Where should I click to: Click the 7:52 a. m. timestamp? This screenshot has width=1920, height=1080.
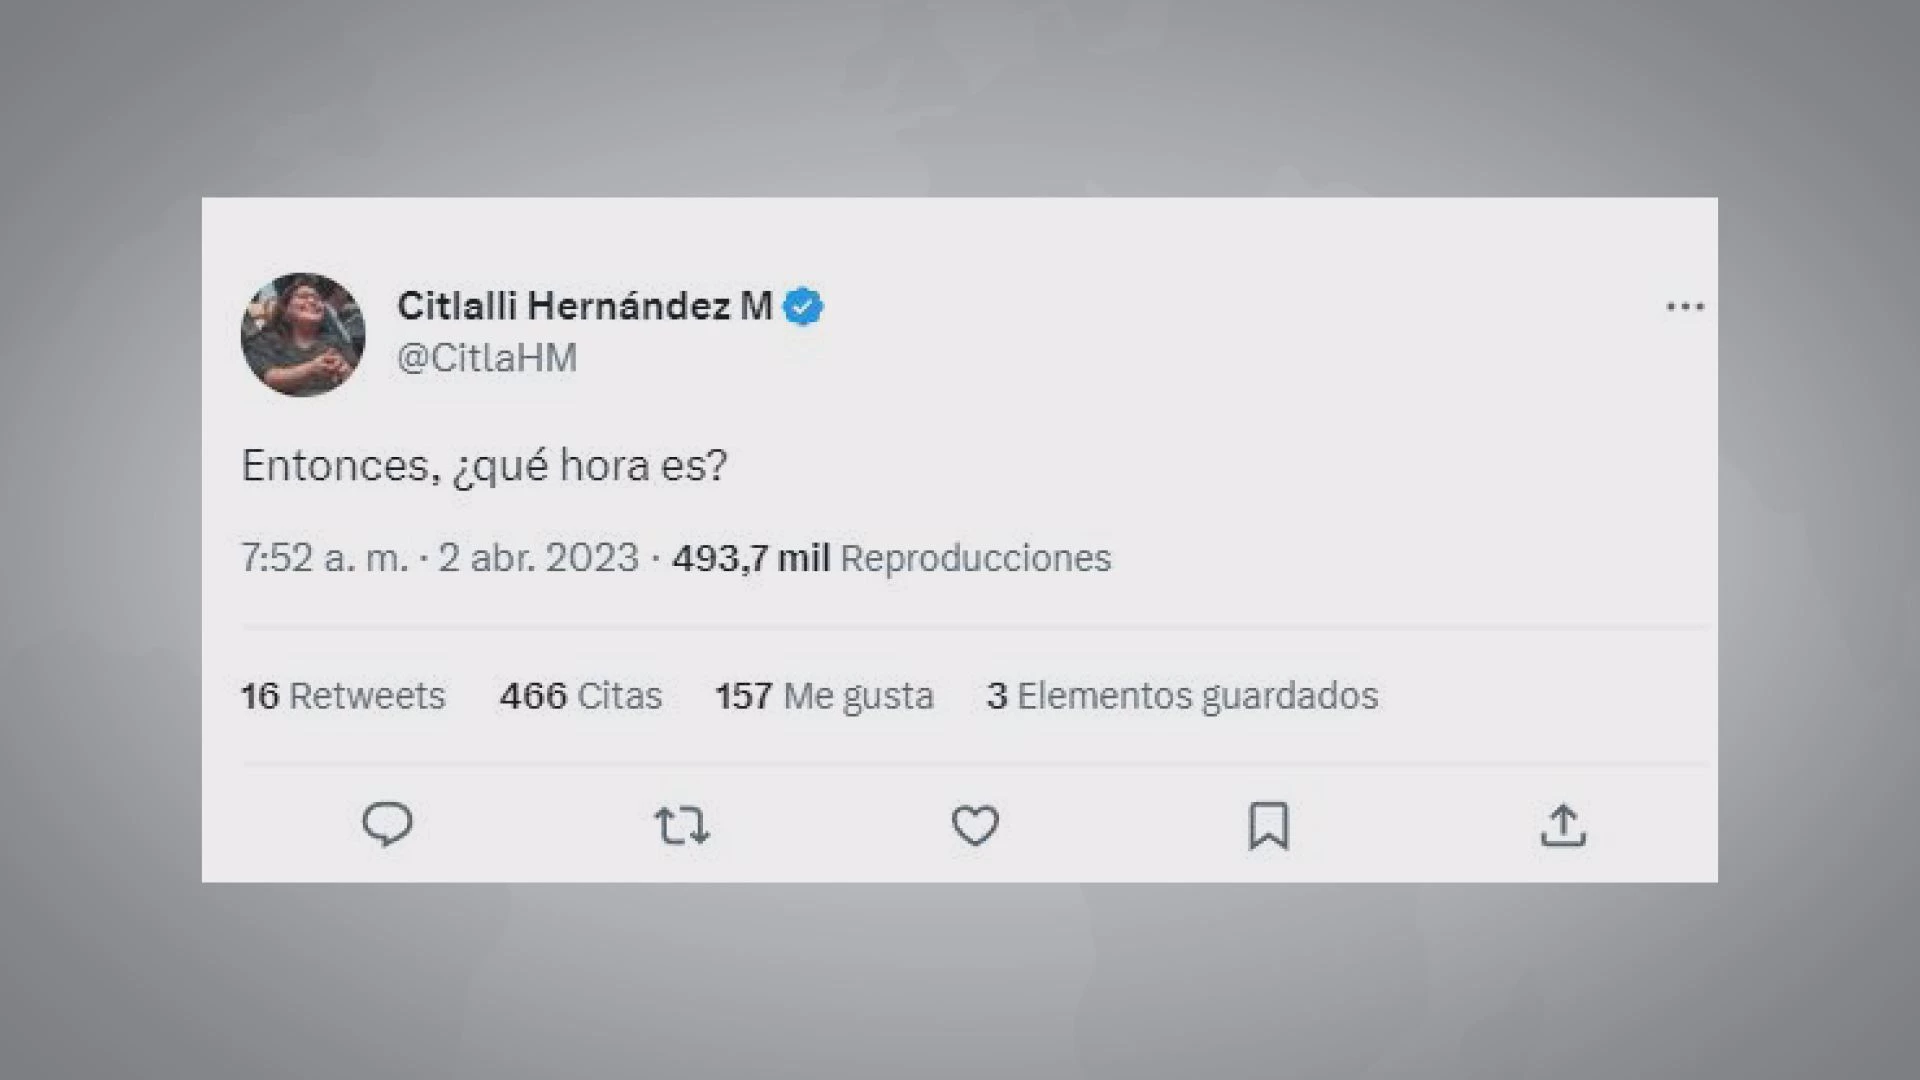pyautogui.click(x=325, y=558)
